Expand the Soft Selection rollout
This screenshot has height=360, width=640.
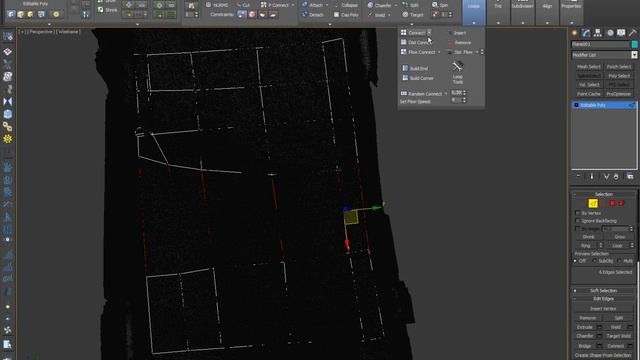coord(603,291)
